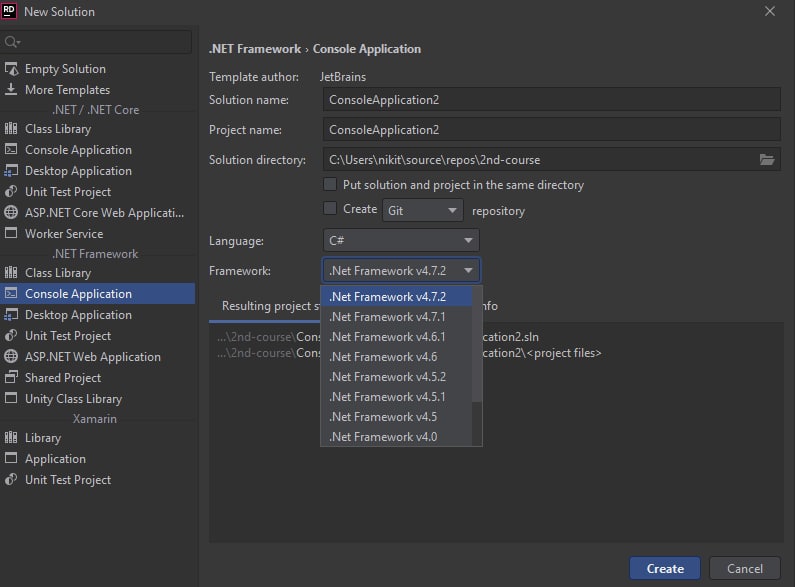Screen dimensions: 795x587
Task: Open the Git repository type dropdown
Action: pos(422,210)
